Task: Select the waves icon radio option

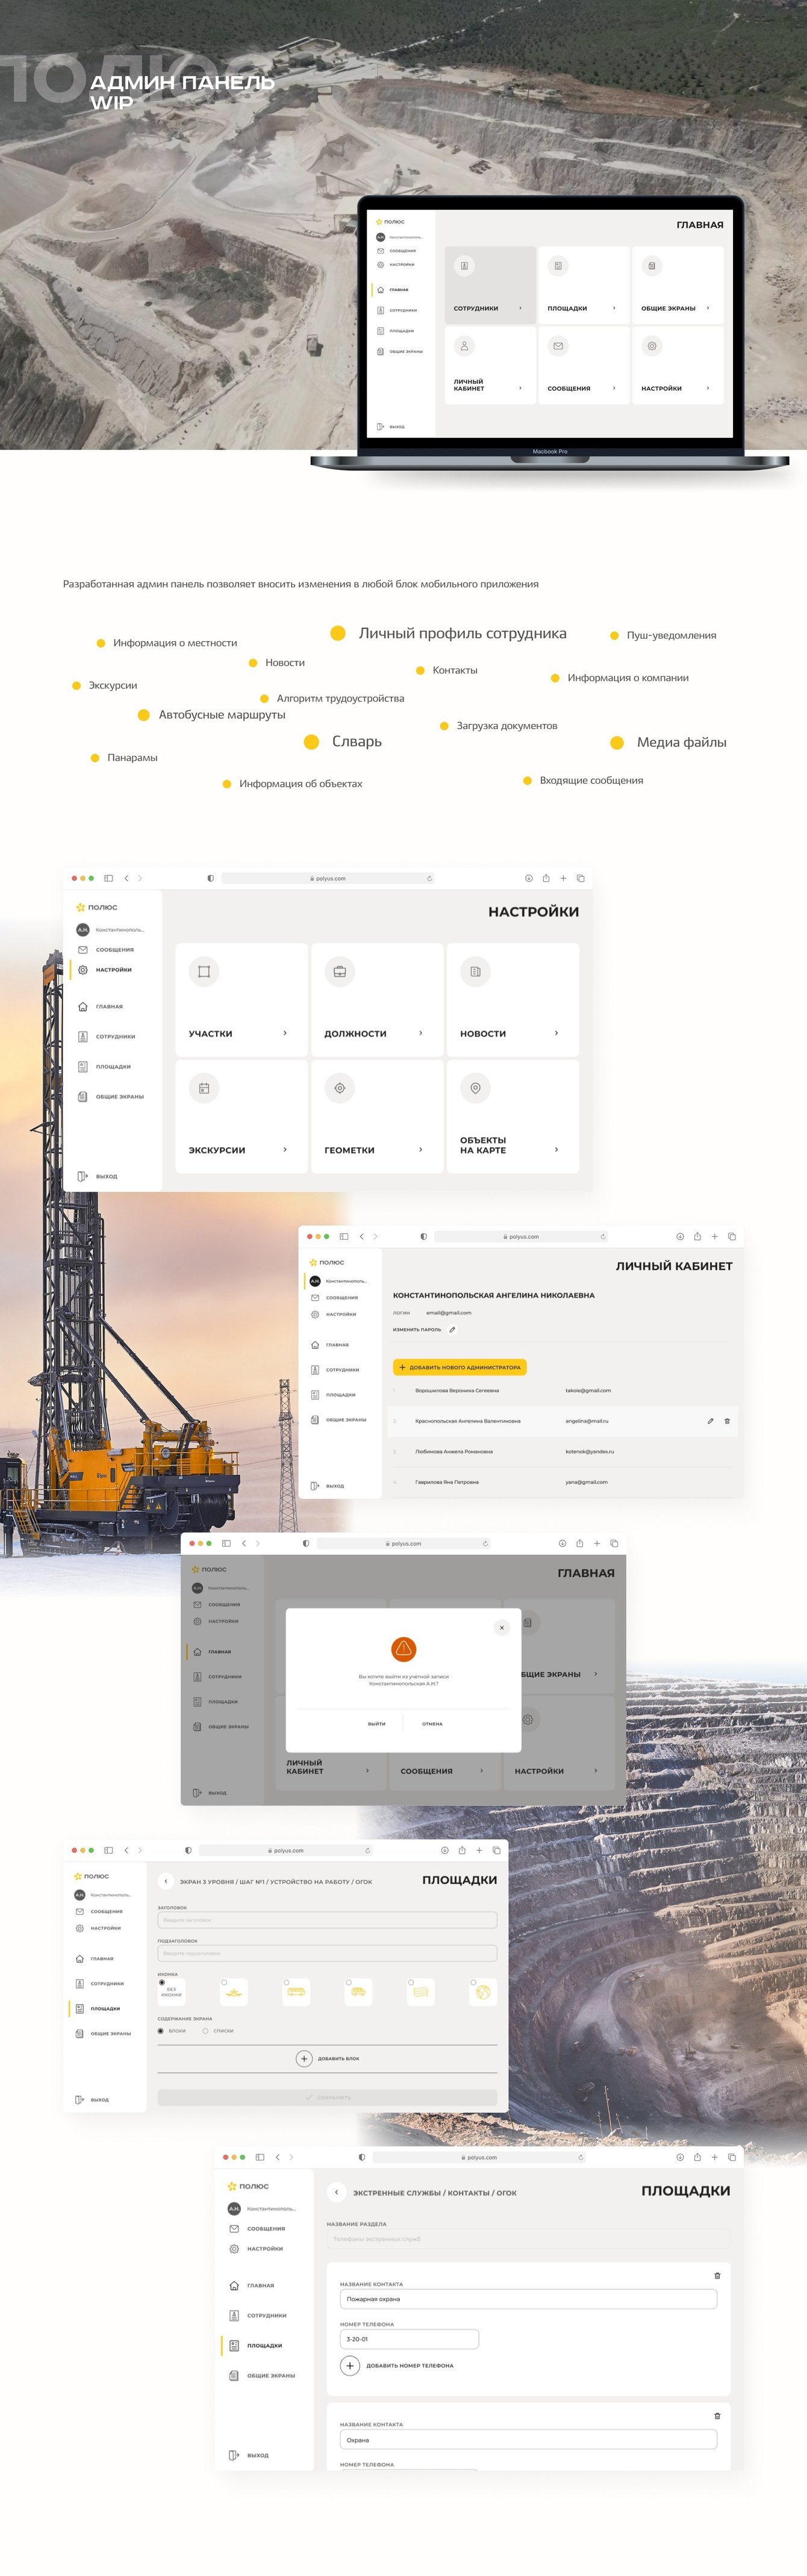Action: pyautogui.click(x=411, y=1983)
